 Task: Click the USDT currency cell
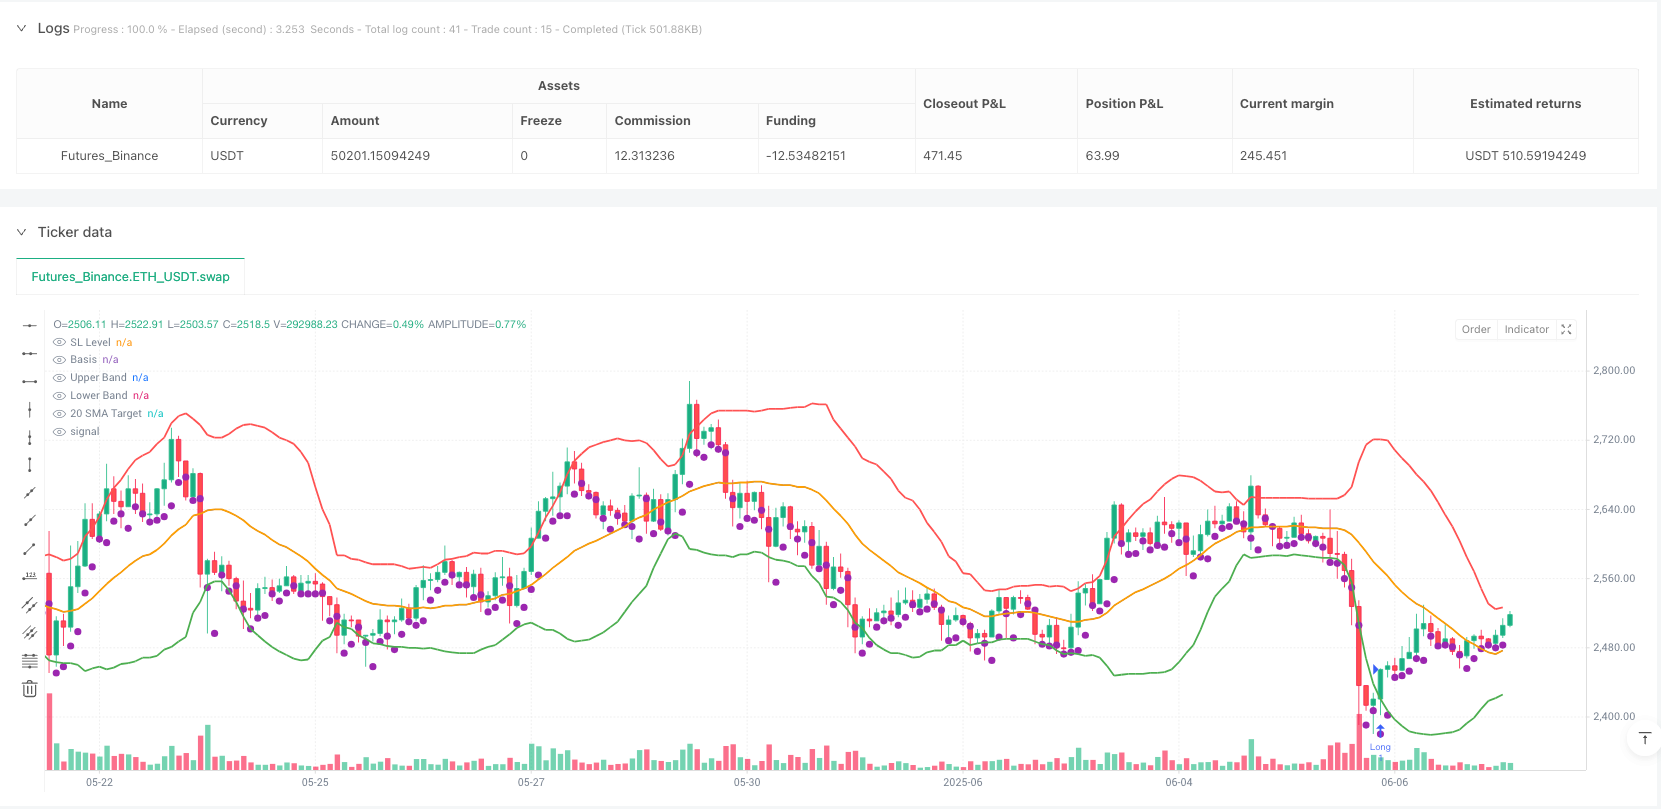point(262,156)
